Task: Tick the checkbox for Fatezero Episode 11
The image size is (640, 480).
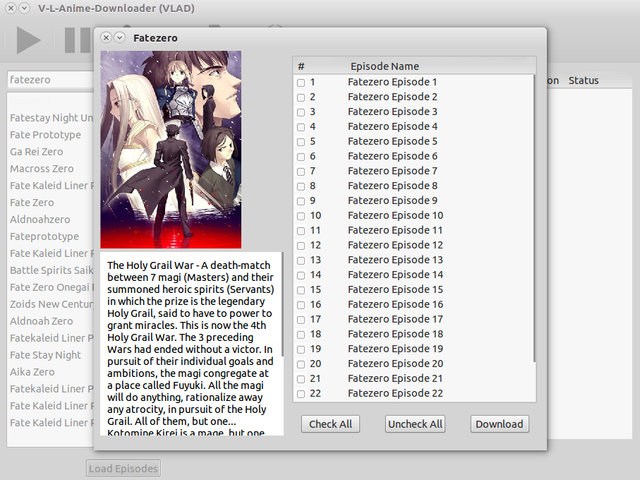Action: 301,231
